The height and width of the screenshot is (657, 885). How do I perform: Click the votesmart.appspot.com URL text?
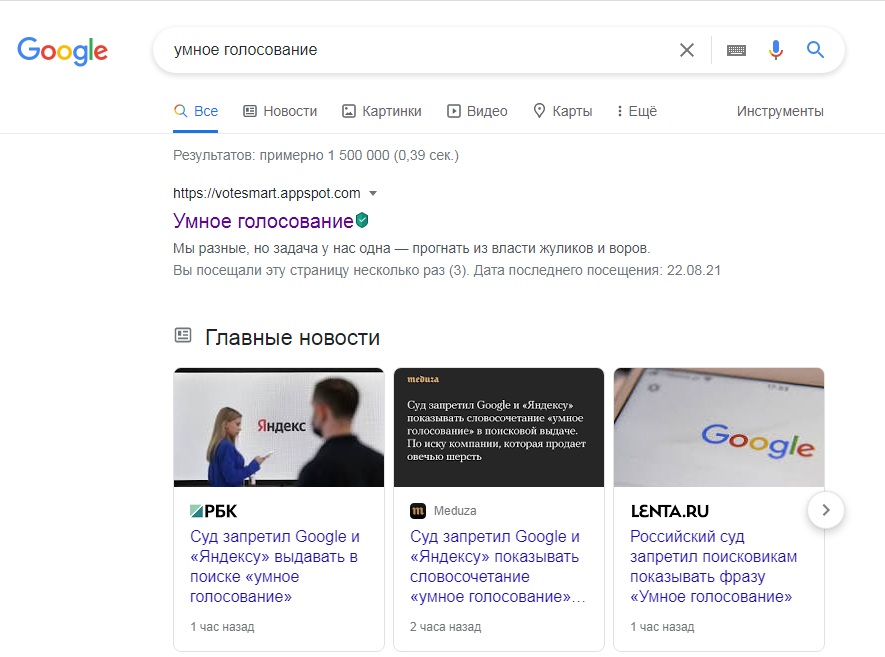(266, 193)
